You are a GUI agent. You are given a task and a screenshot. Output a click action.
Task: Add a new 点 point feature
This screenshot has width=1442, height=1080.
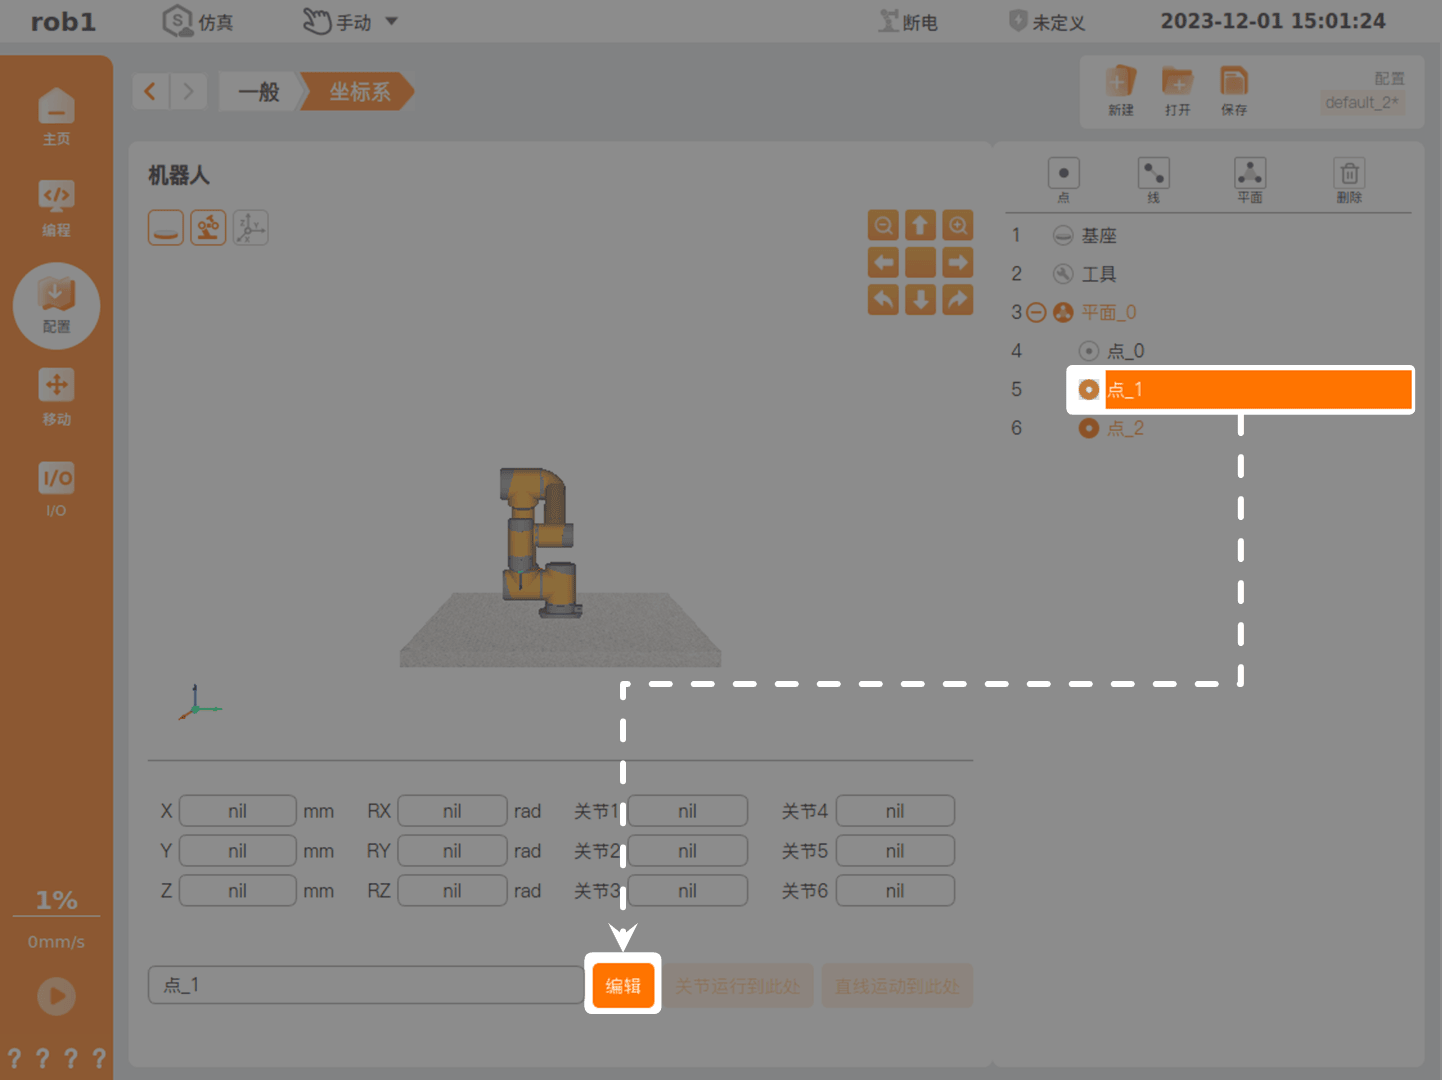[x=1063, y=180]
